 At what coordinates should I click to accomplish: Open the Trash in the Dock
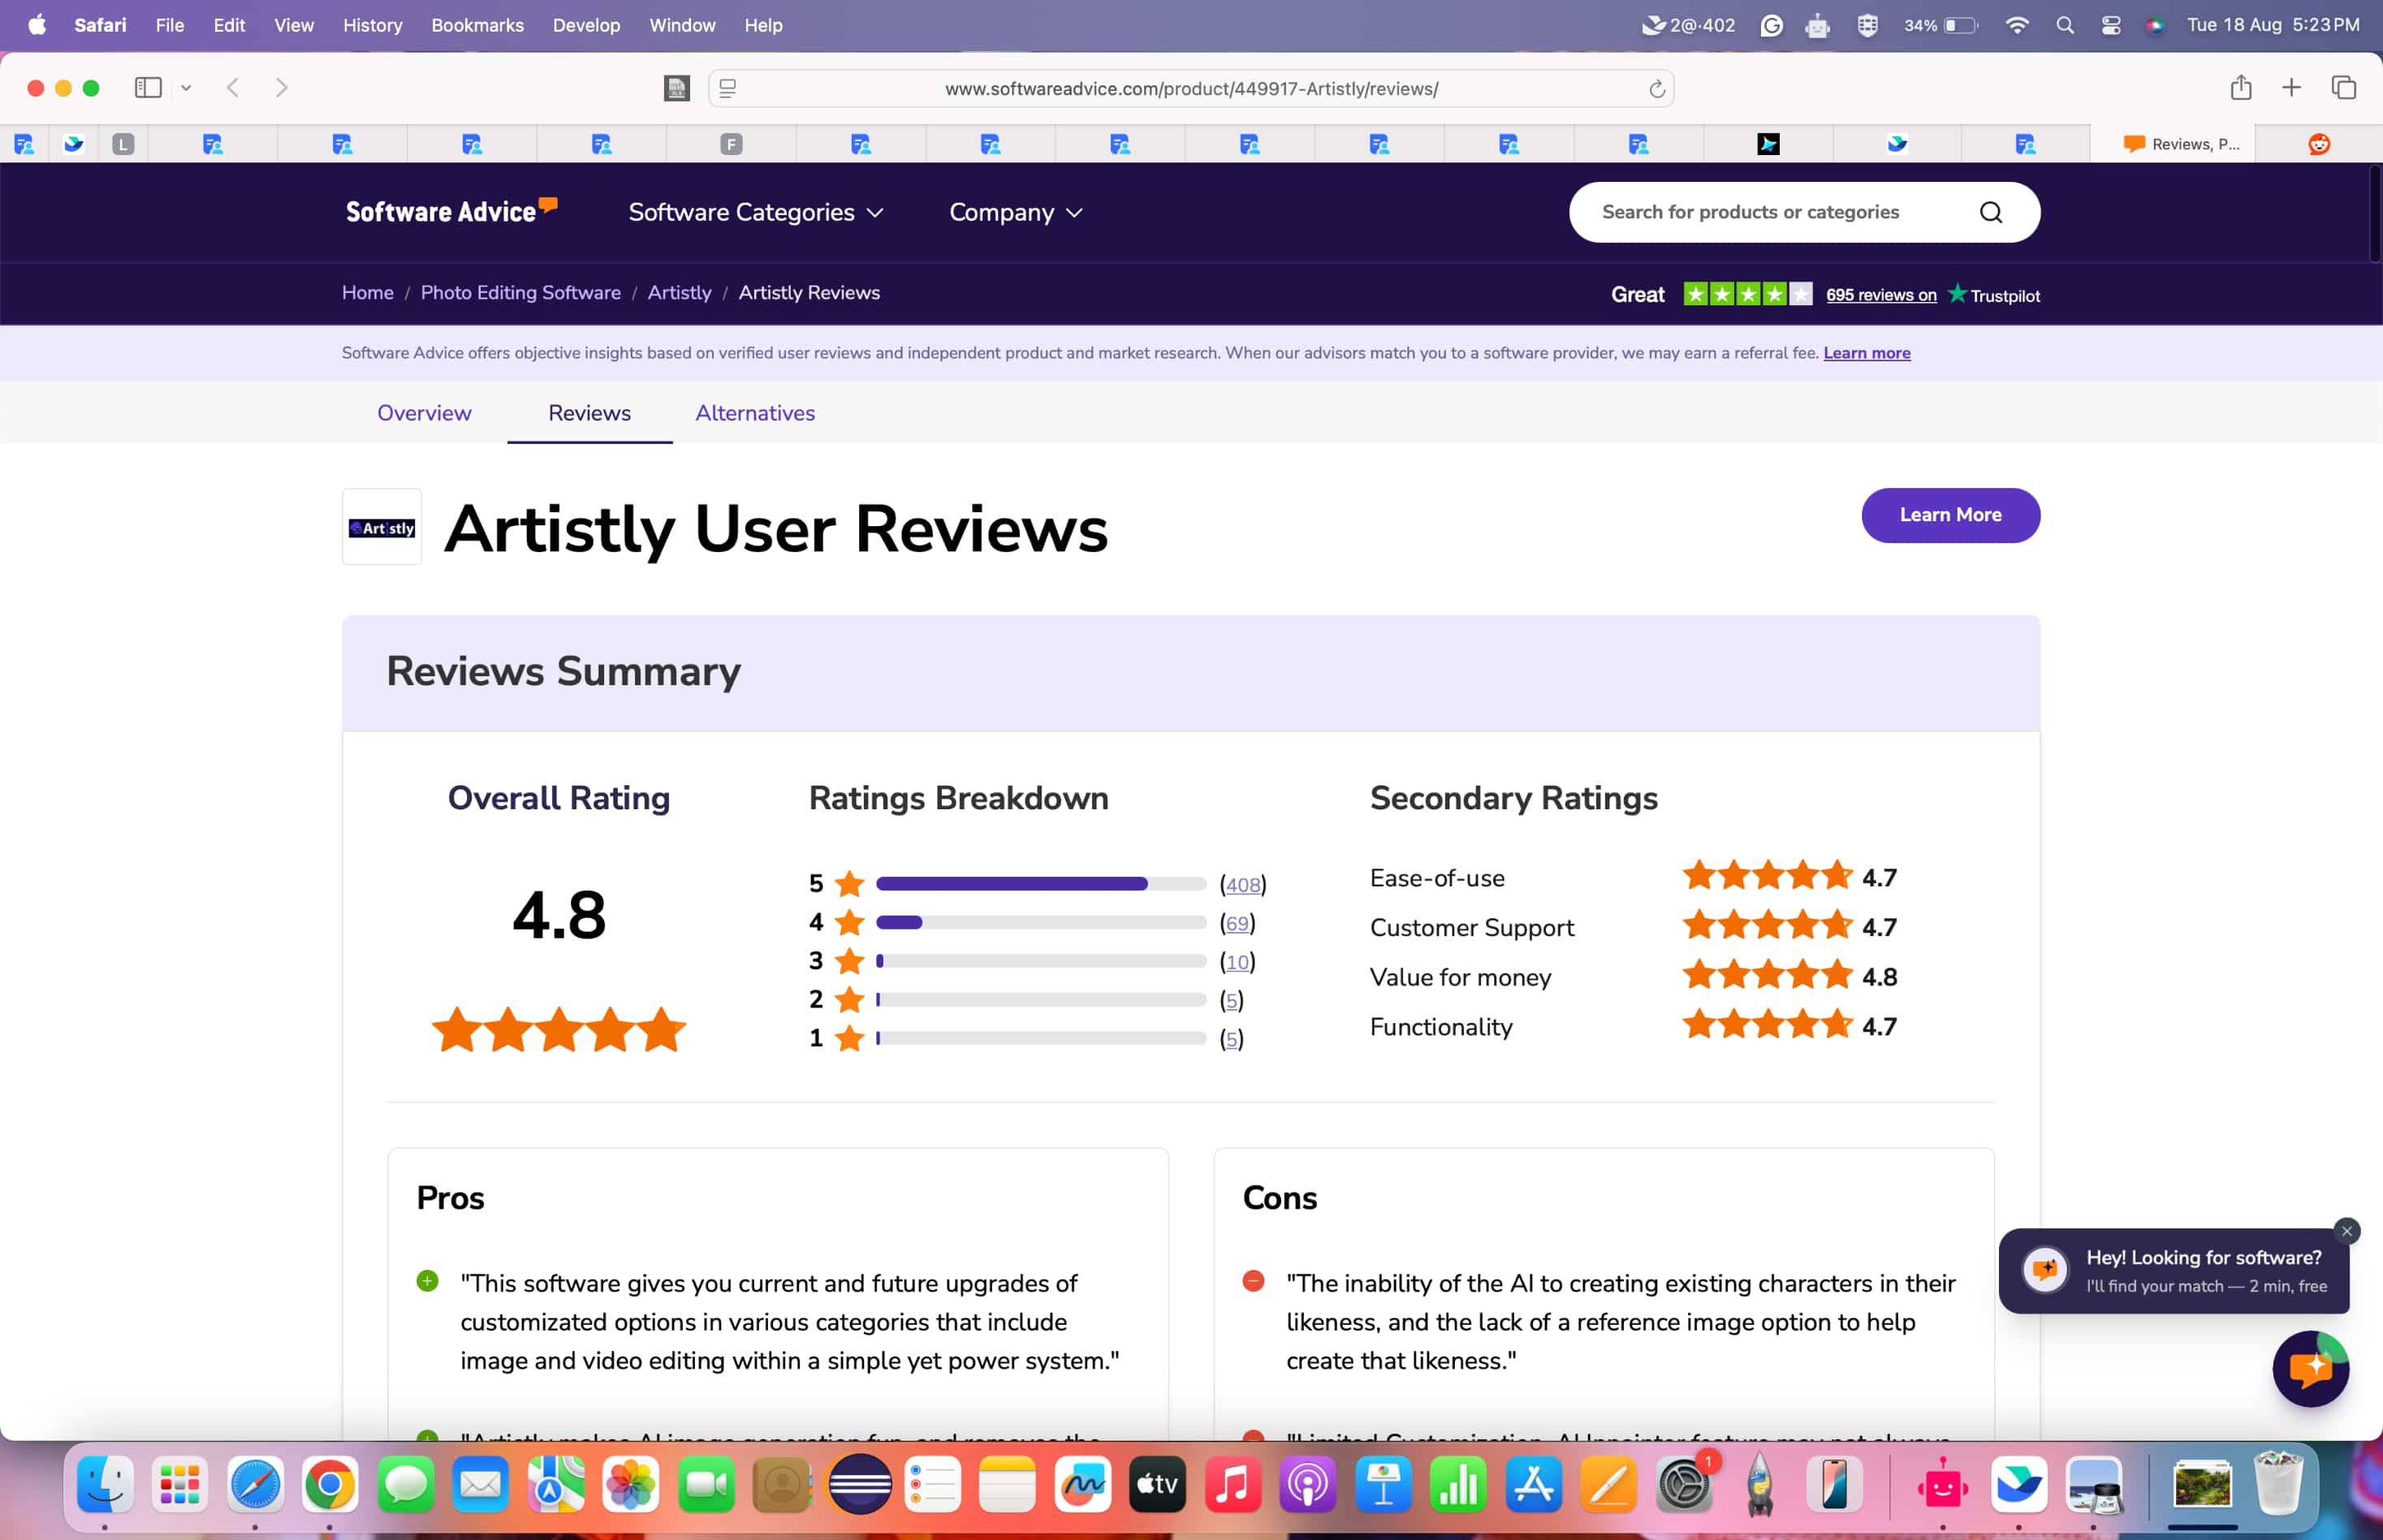point(2278,1484)
